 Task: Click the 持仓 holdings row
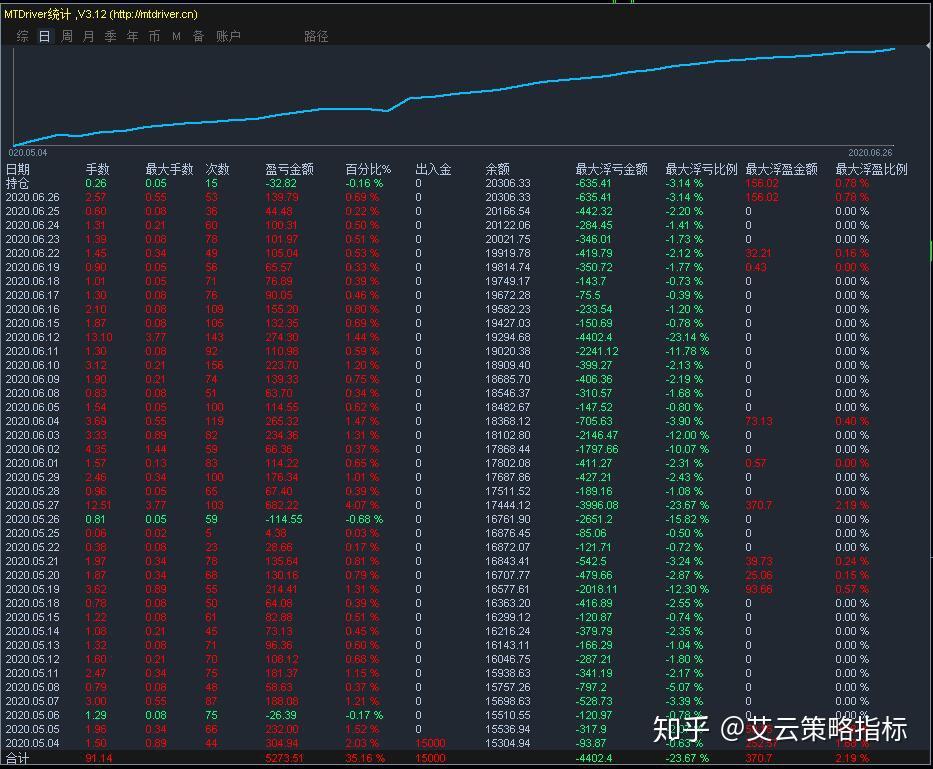tap(18, 183)
